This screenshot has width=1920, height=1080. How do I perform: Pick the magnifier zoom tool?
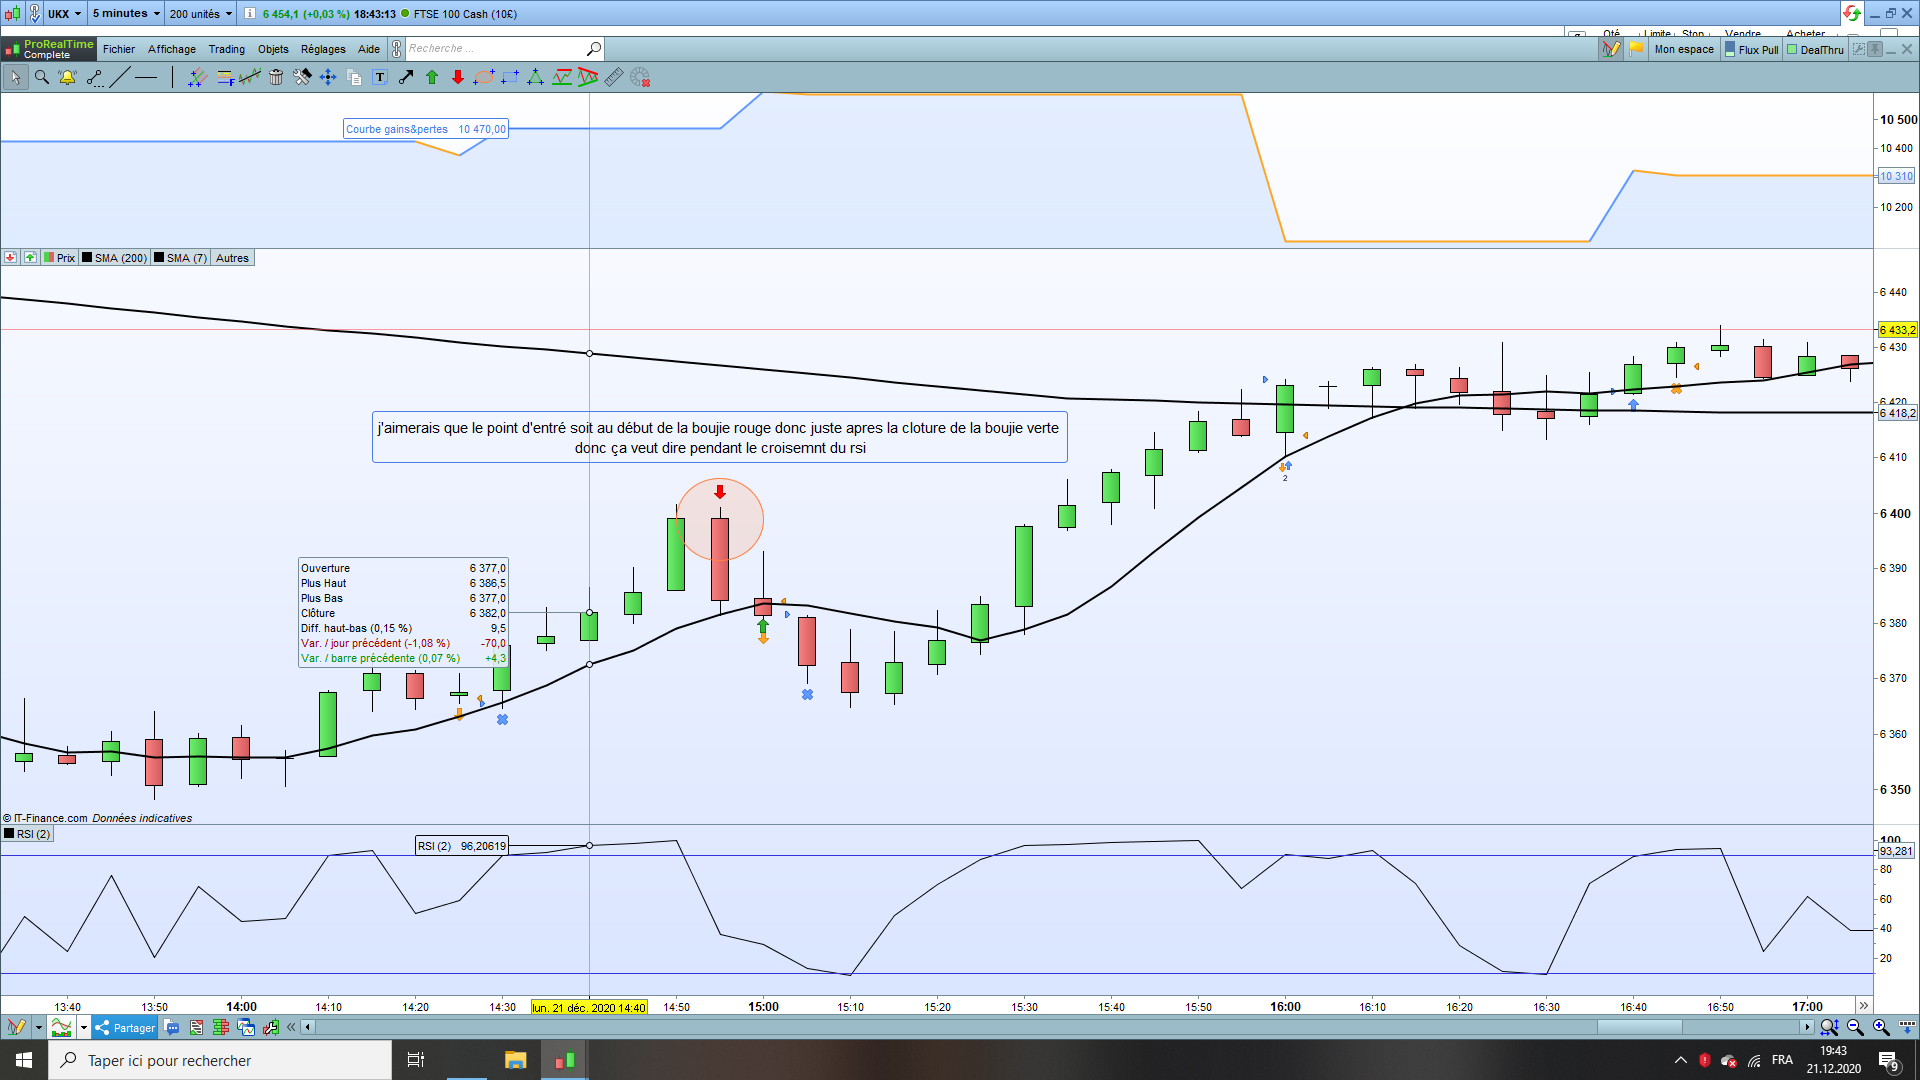(42, 77)
